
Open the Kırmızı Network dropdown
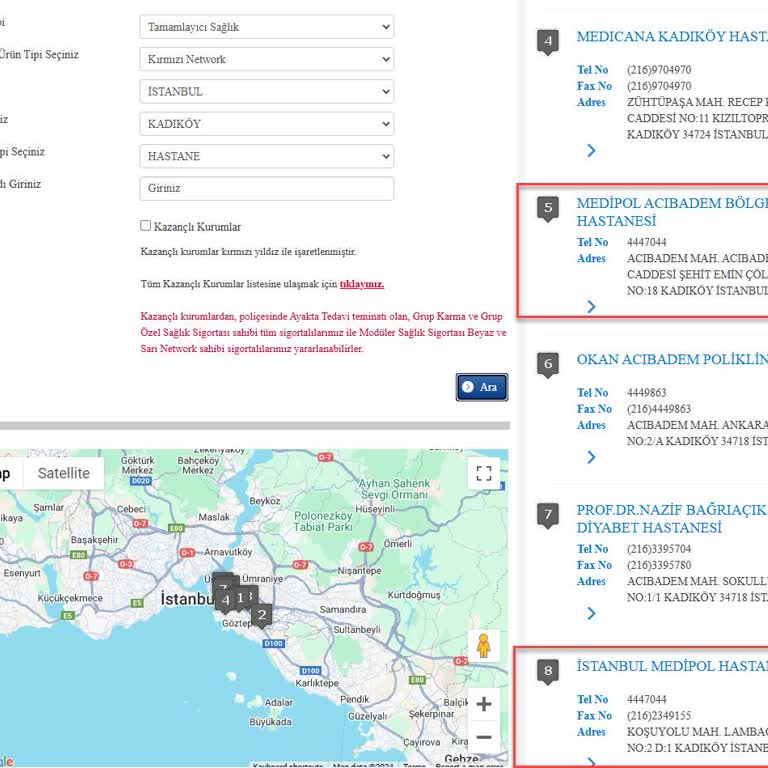(266, 59)
